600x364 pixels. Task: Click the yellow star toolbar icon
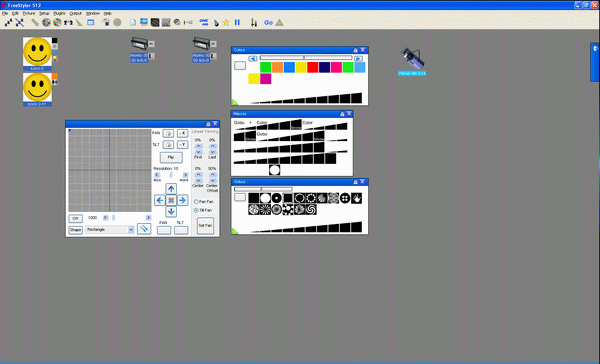(x=226, y=23)
